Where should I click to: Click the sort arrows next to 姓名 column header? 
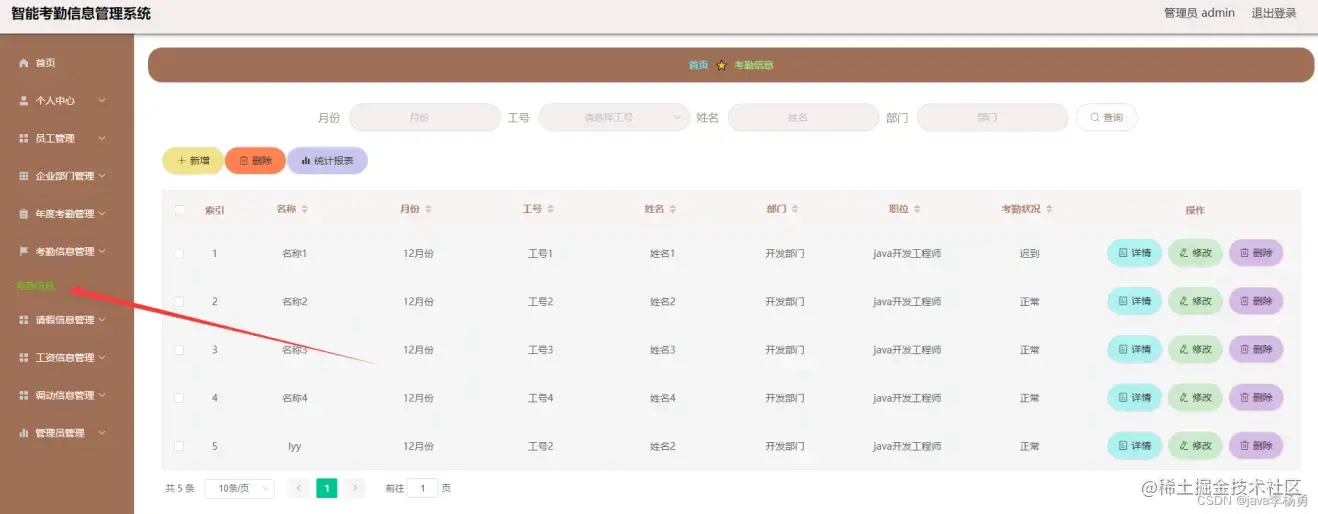673,209
